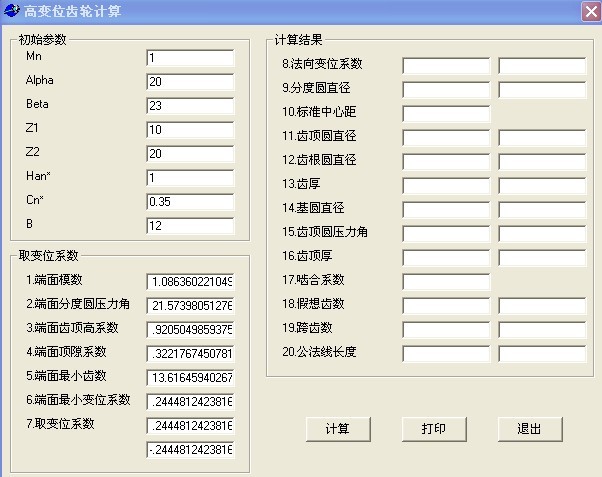Click first 20.公法线长度 result field
Image resolution: width=602 pixels, height=477 pixels.
point(447,354)
